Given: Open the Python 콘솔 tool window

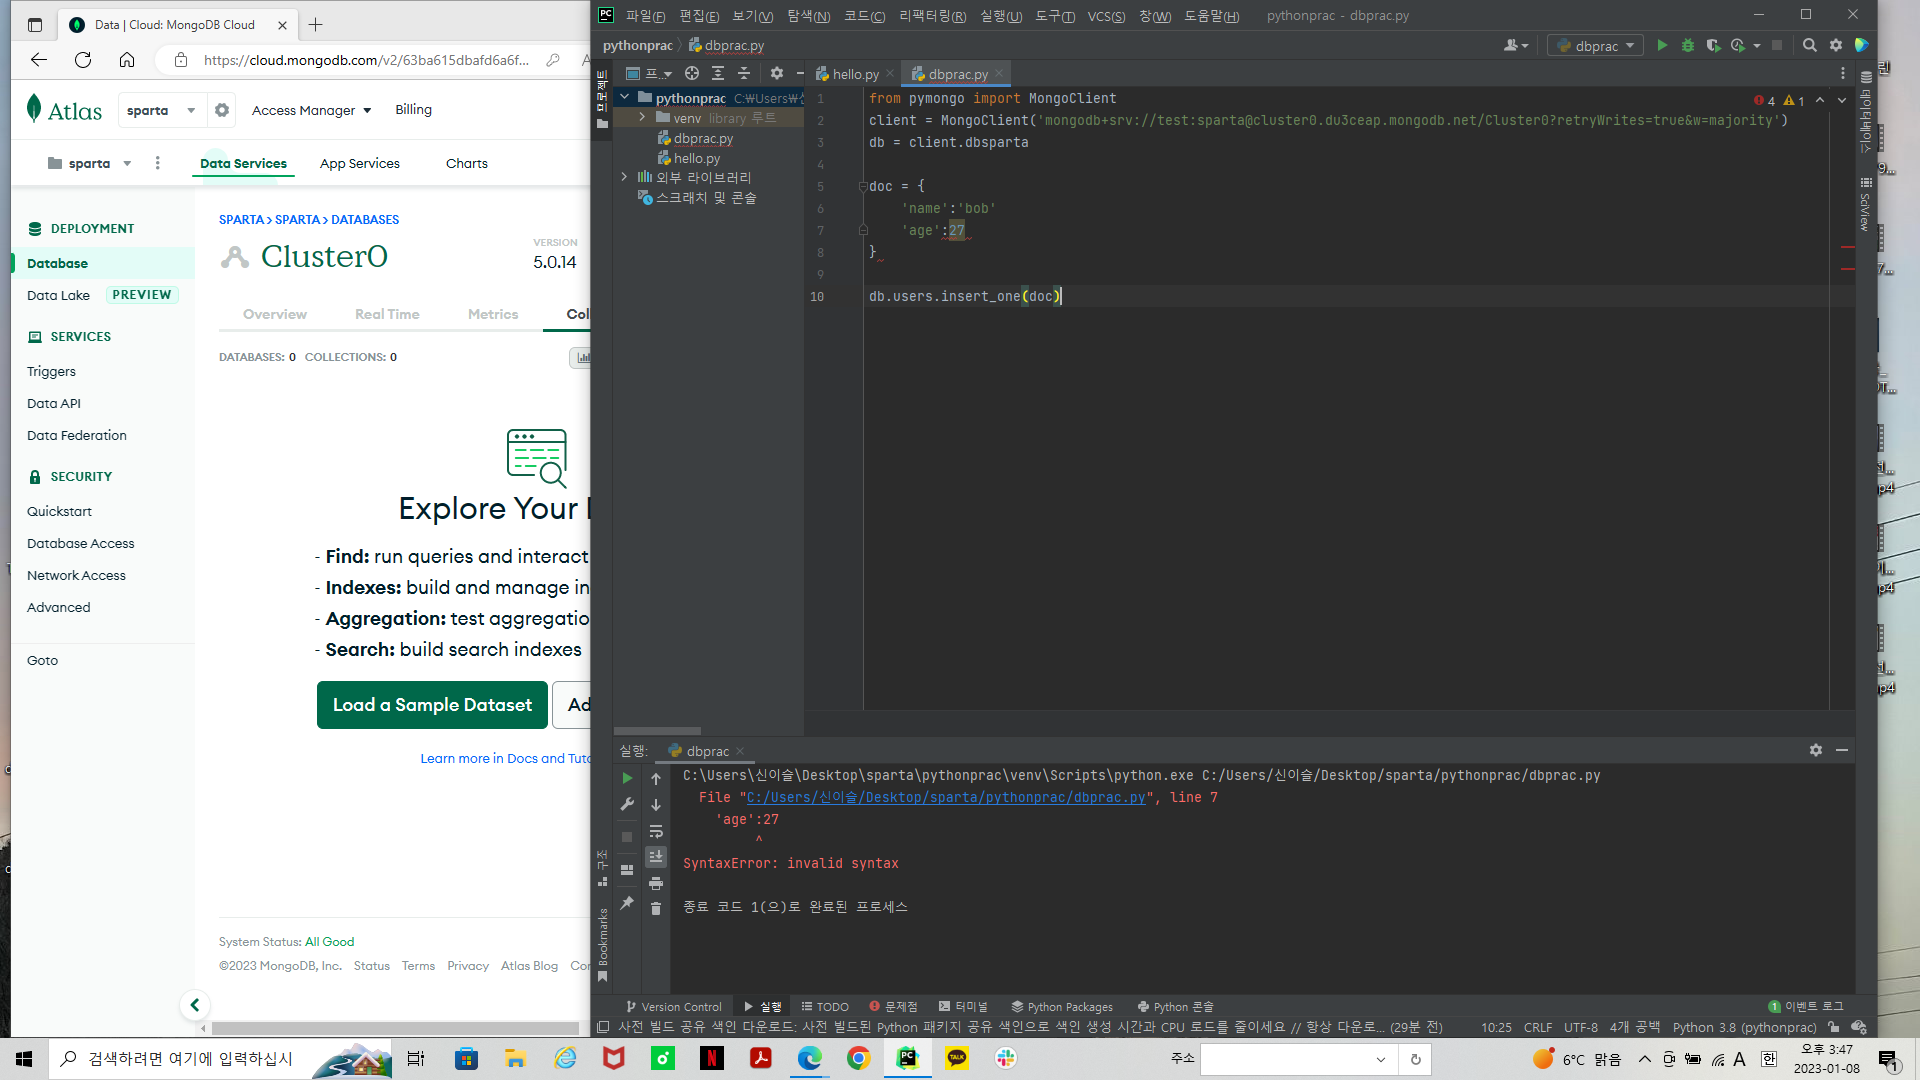Looking at the screenshot, I should [1175, 1007].
